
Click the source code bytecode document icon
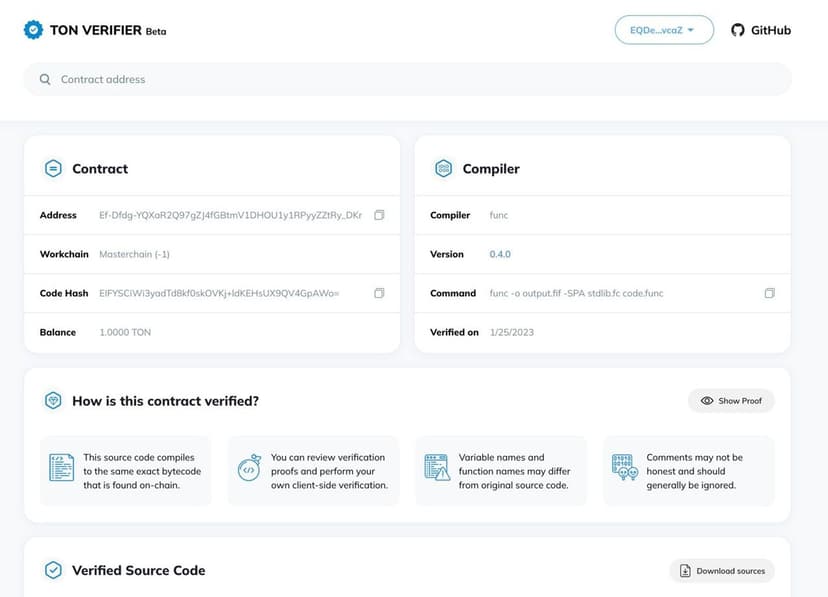[62, 467]
